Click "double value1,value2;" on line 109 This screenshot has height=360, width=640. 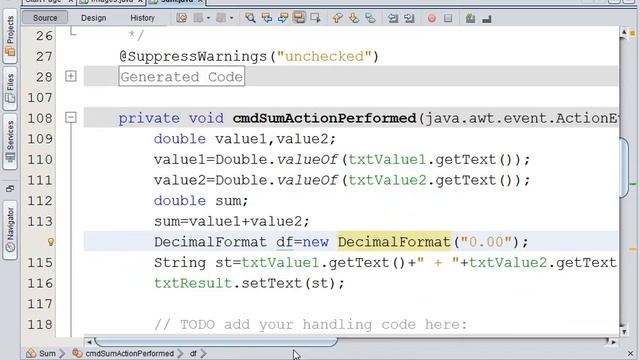coord(245,139)
